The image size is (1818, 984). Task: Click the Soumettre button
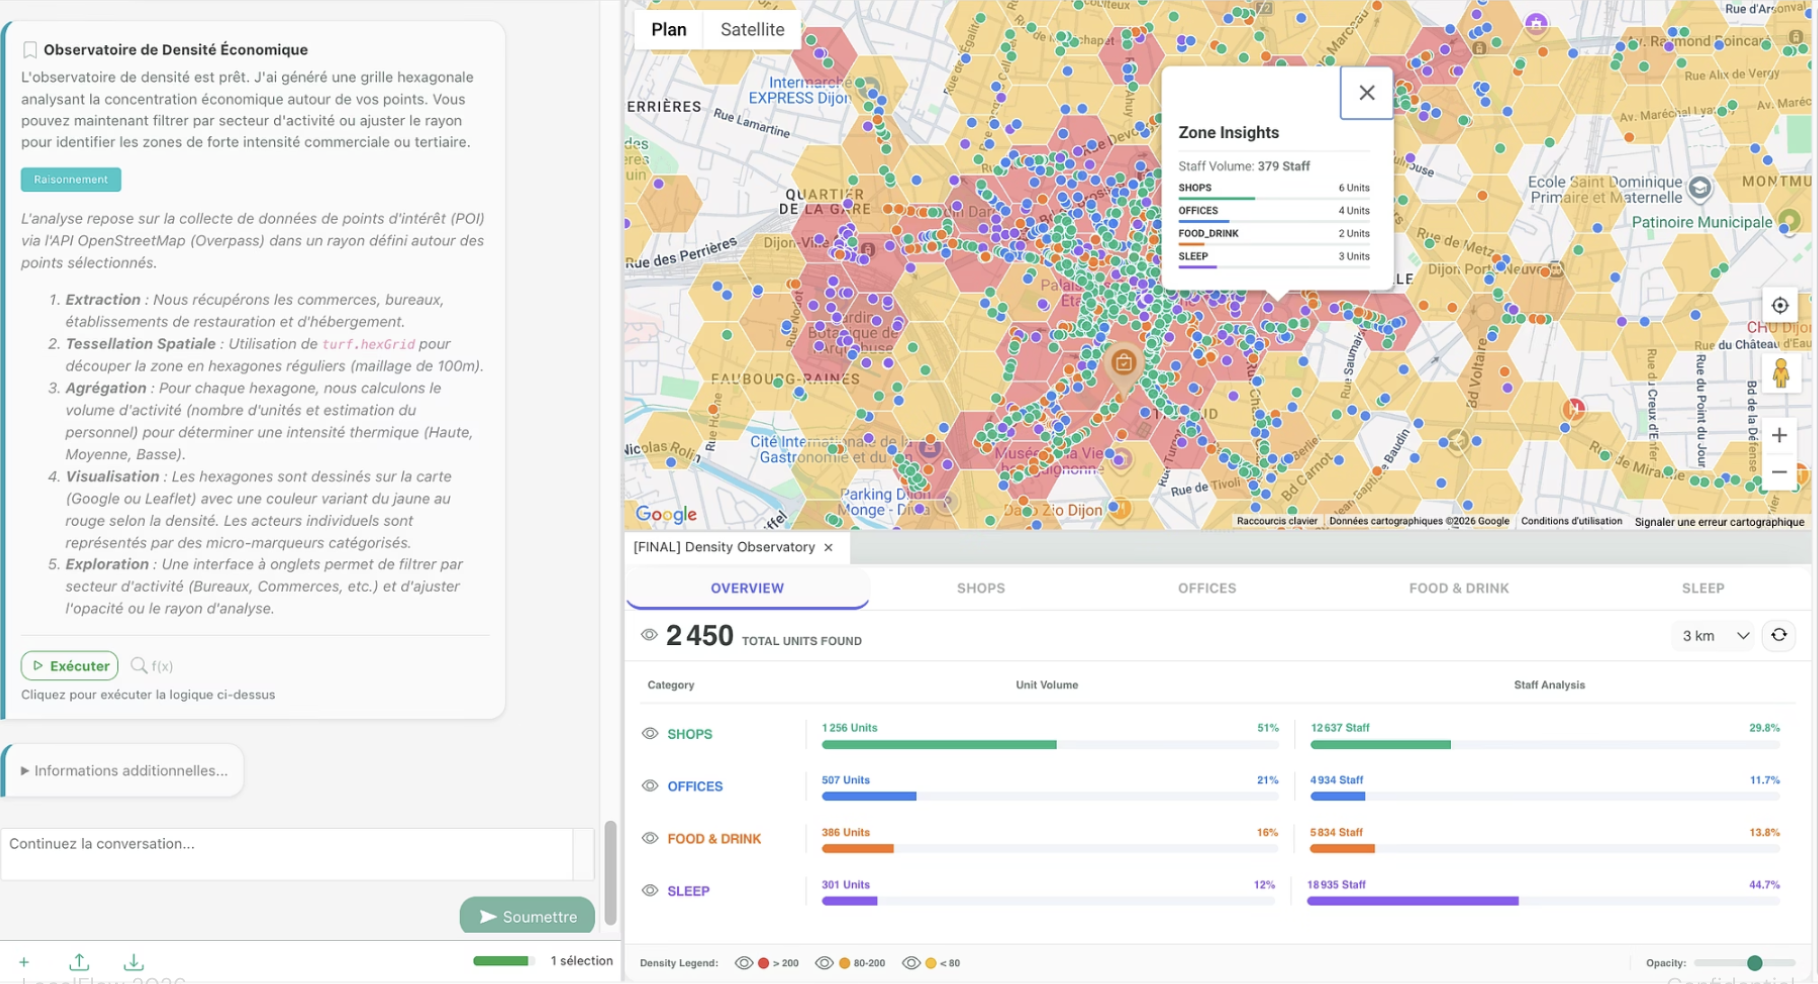[x=527, y=916]
